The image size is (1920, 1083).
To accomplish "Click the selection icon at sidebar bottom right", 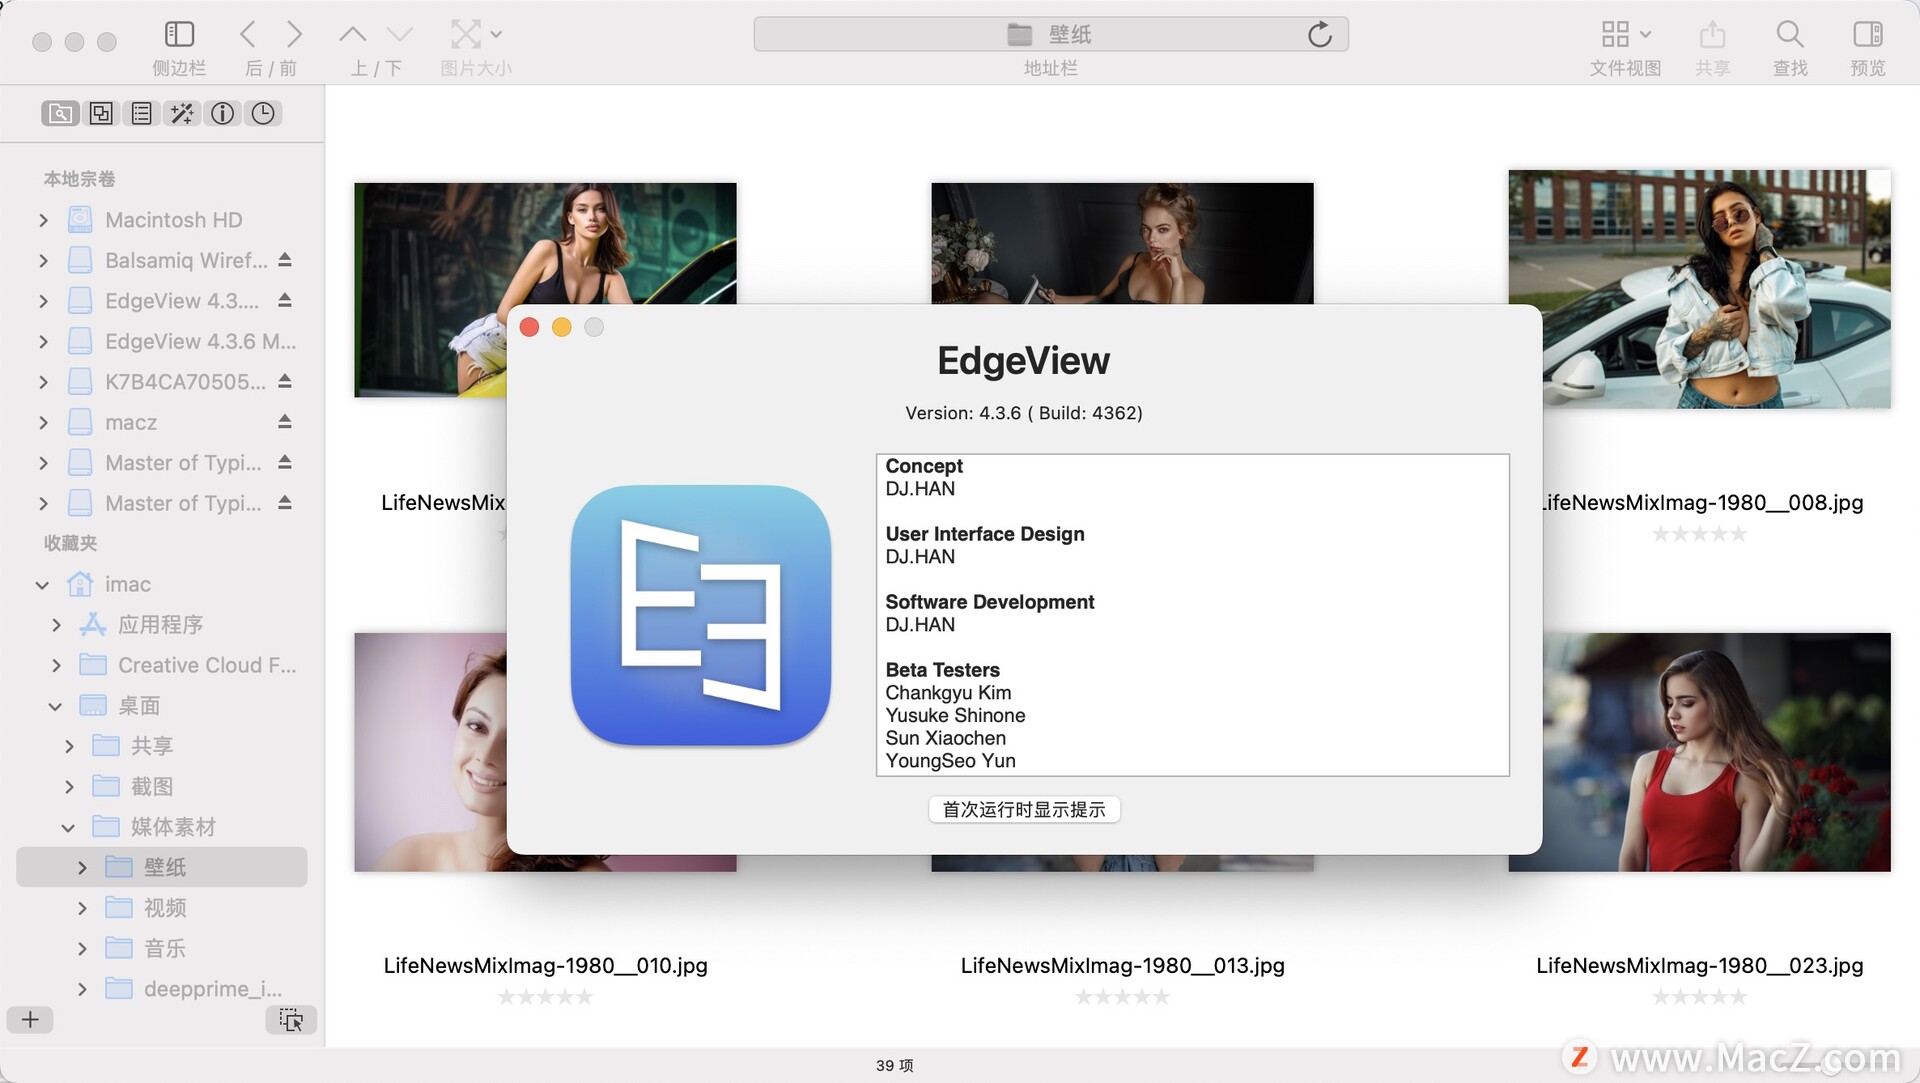I will [x=291, y=1019].
